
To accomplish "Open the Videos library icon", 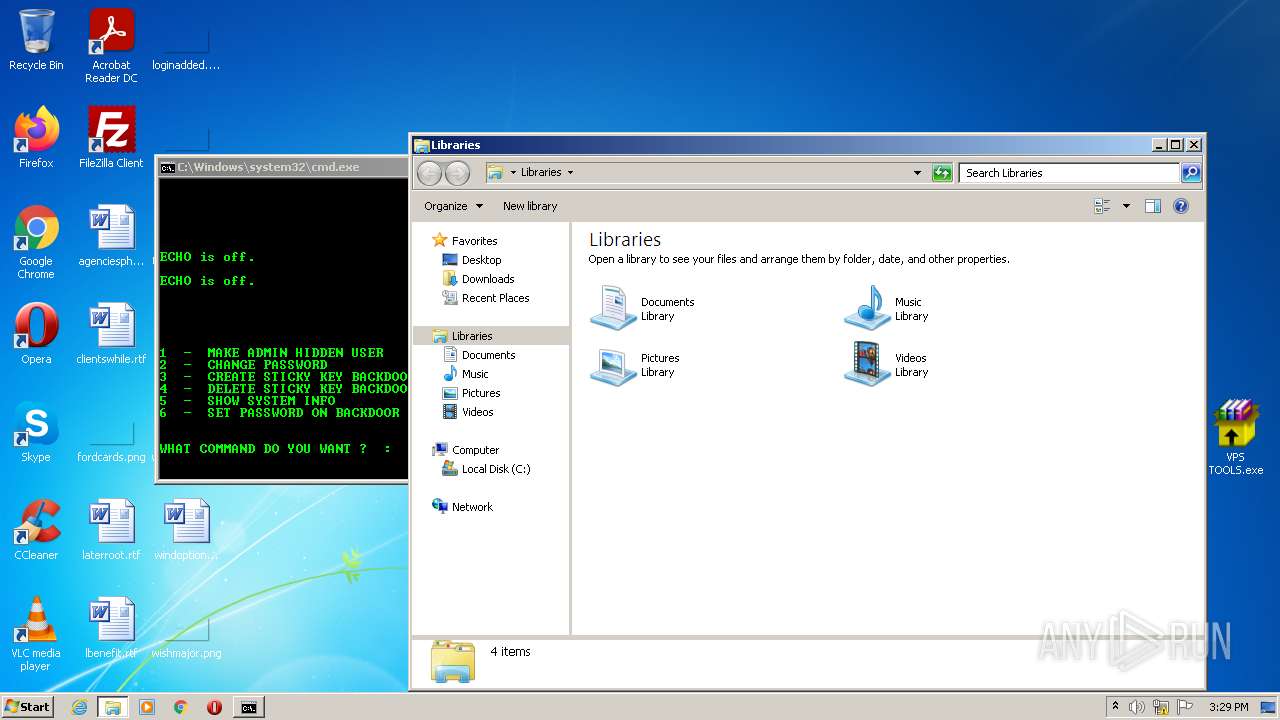I will click(x=887, y=364).
